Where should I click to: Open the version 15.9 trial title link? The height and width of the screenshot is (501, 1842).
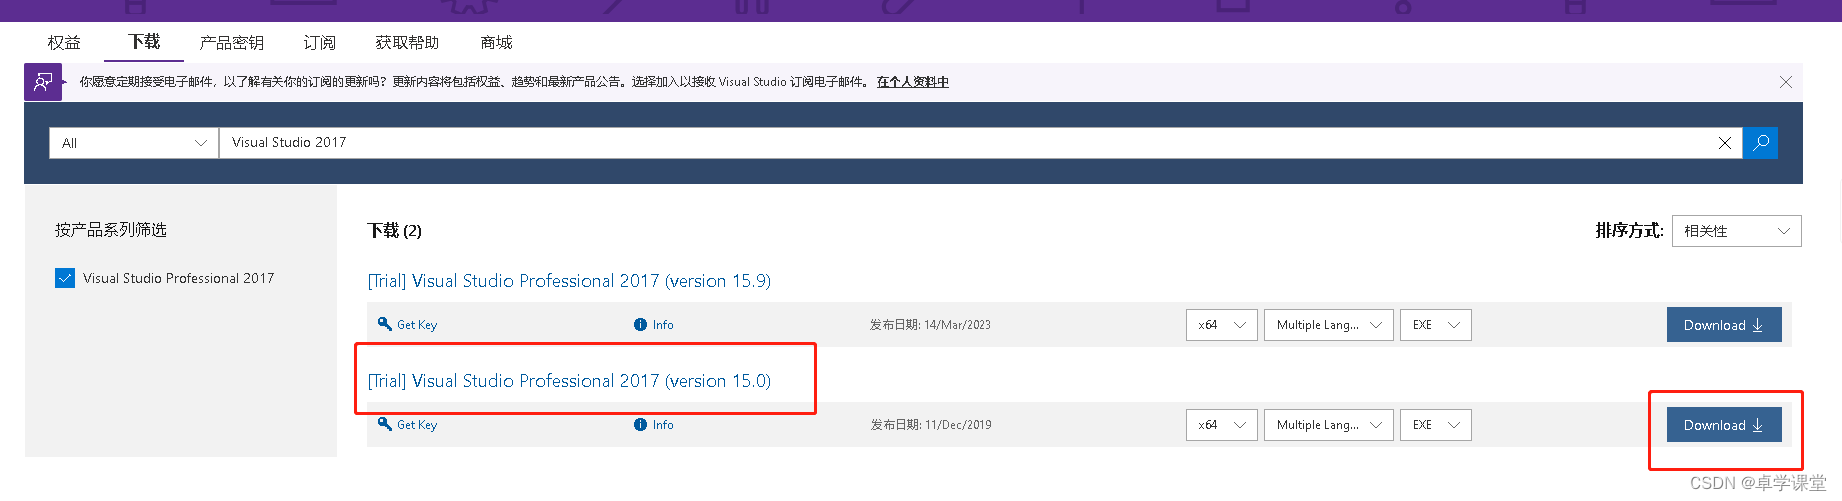[569, 281]
